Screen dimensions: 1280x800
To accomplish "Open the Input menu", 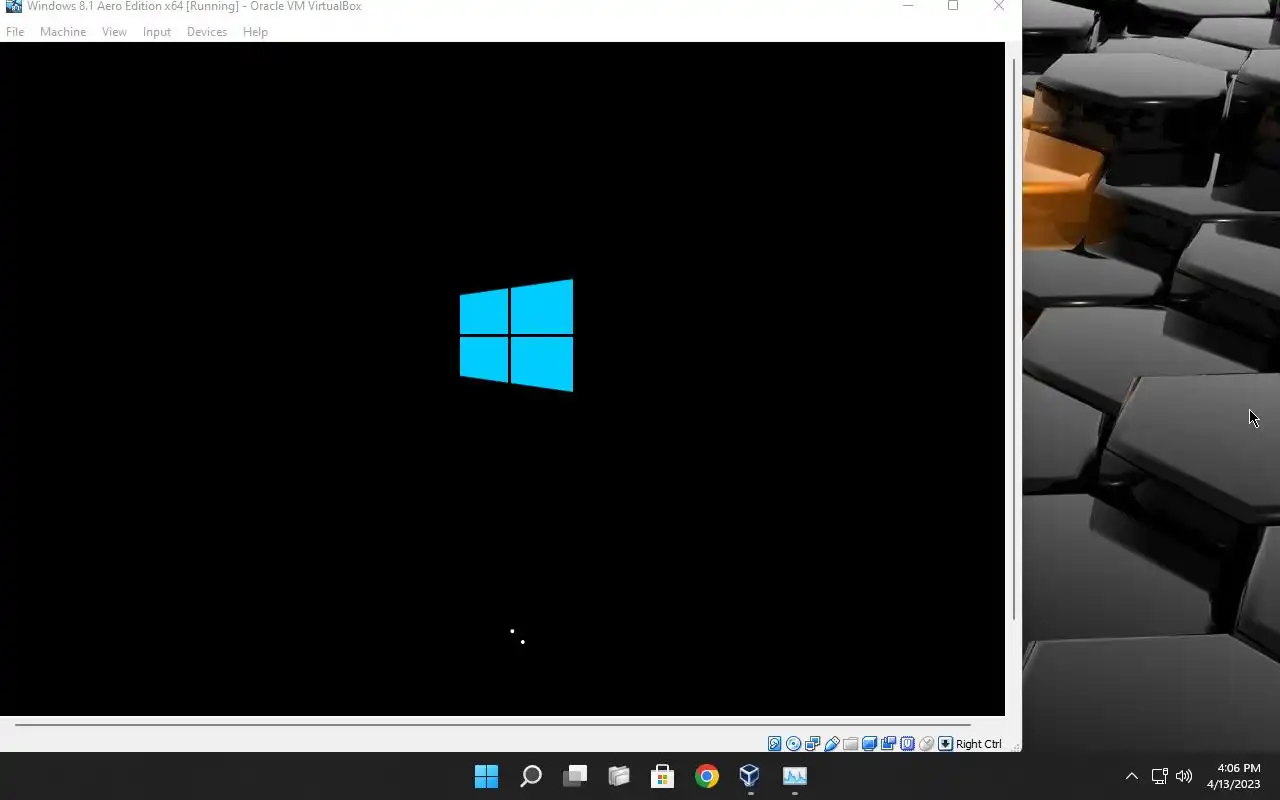I will point(157,32).
